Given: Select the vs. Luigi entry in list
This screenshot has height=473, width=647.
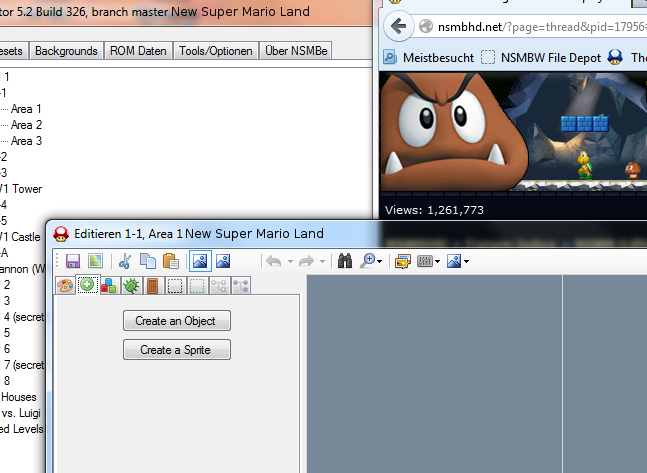Looking at the screenshot, I should click(x=21, y=413).
